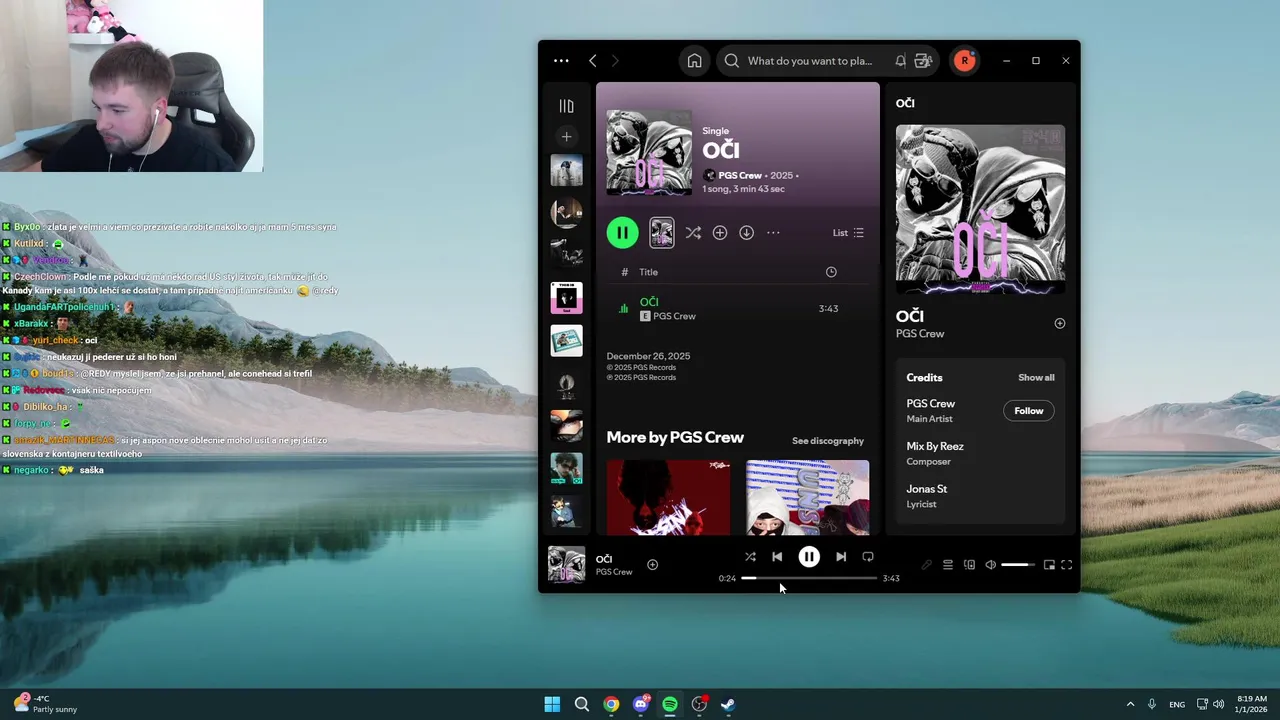Create a new playlist with plus button
The height and width of the screenshot is (720, 1280).
pyautogui.click(x=566, y=137)
